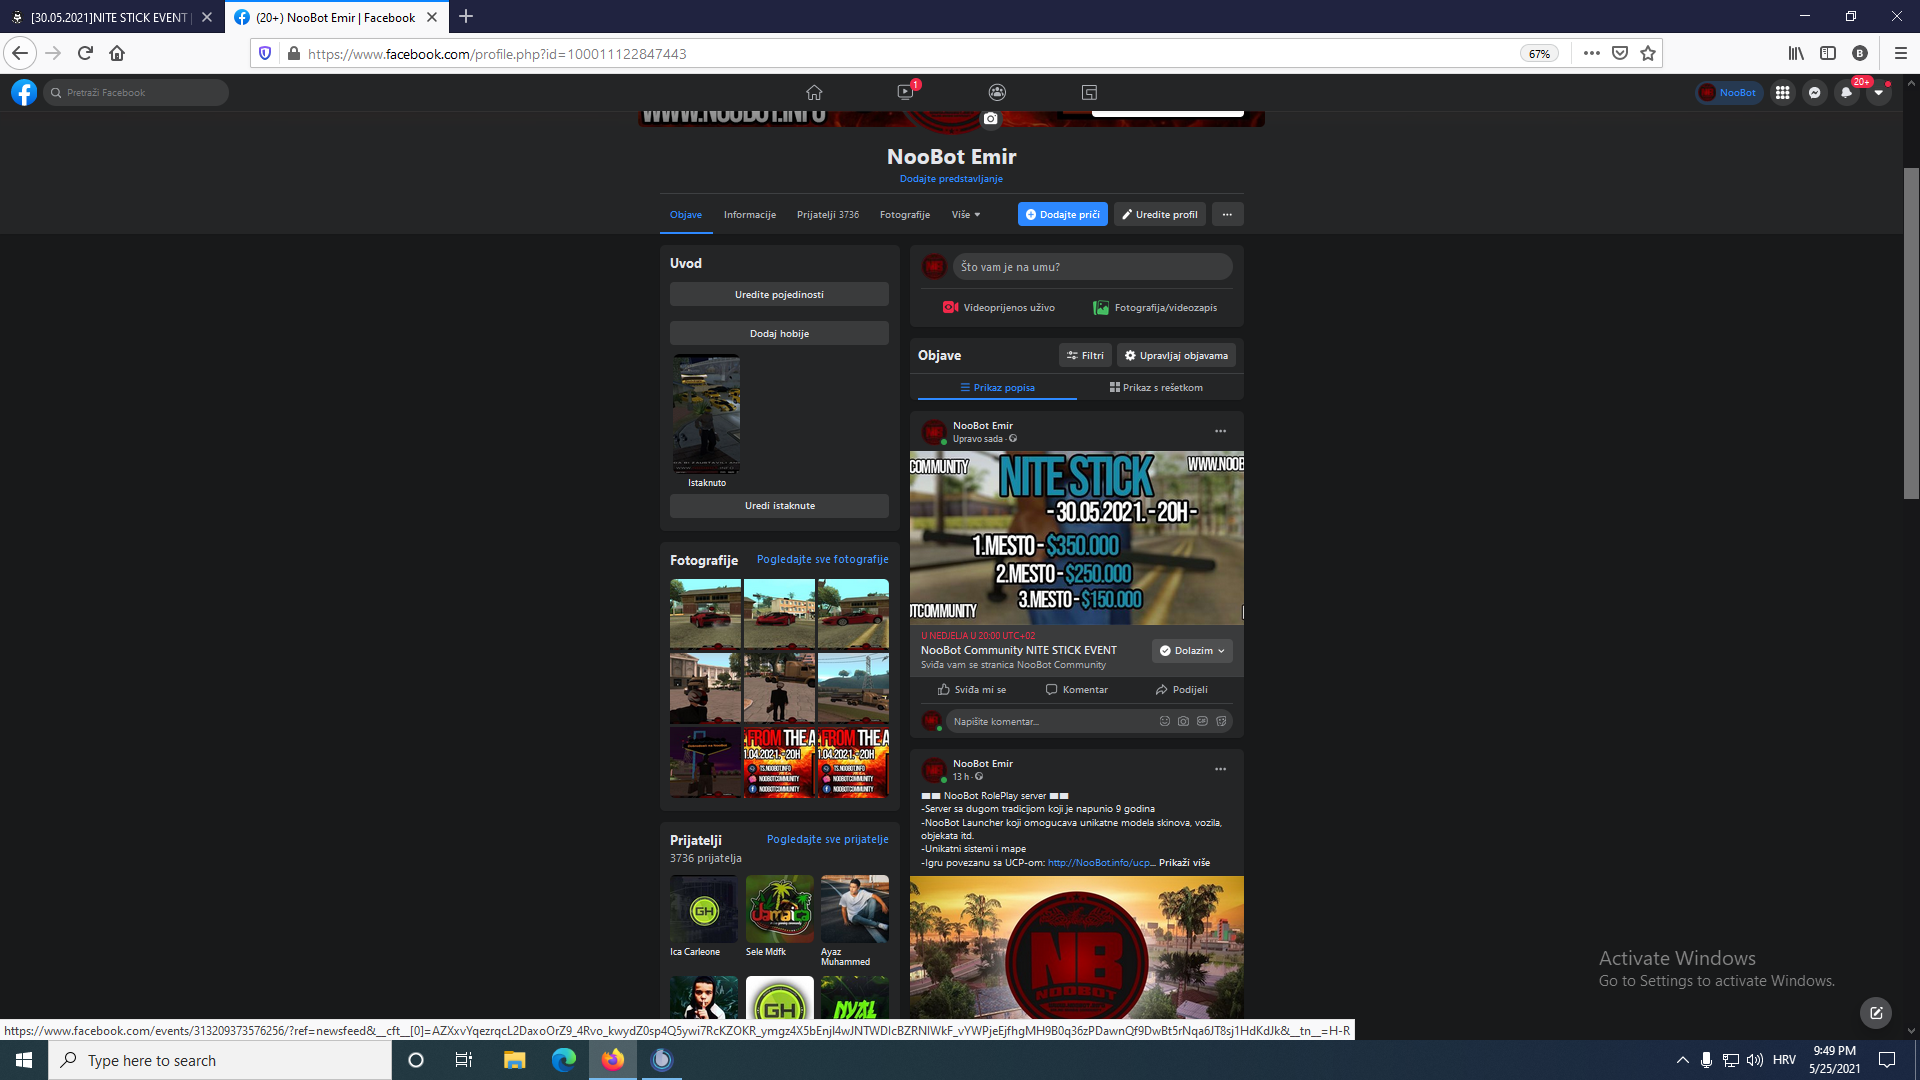Open the Messenger icon

point(1814,92)
